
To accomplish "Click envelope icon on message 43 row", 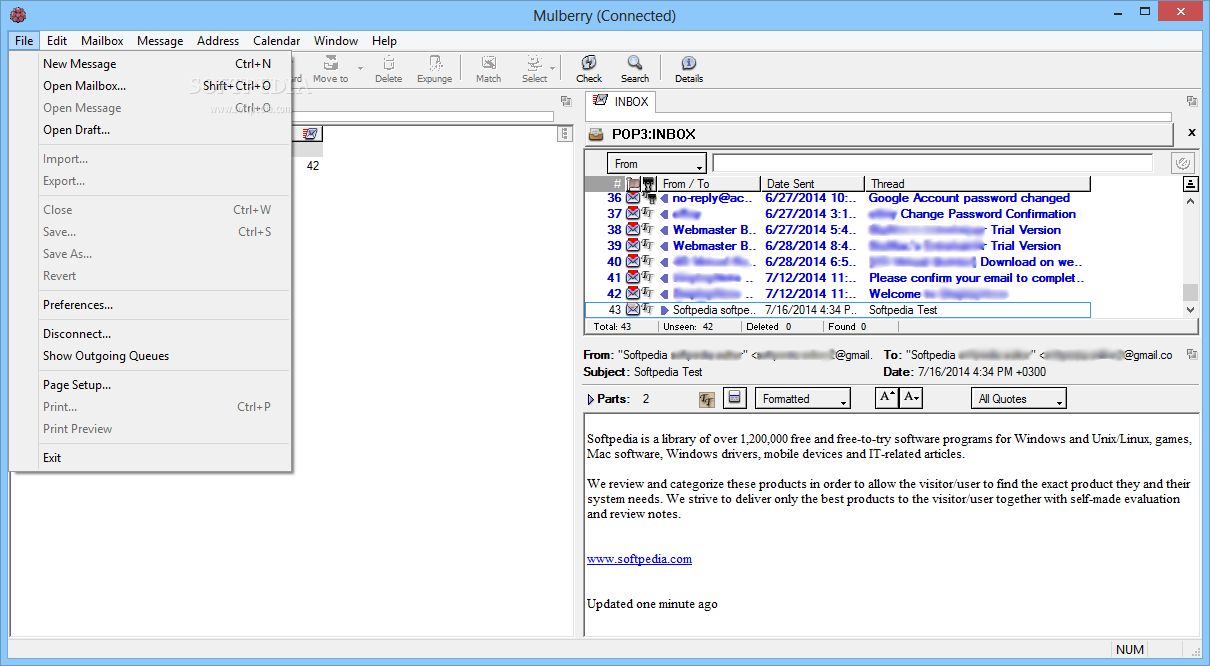I will coord(633,310).
